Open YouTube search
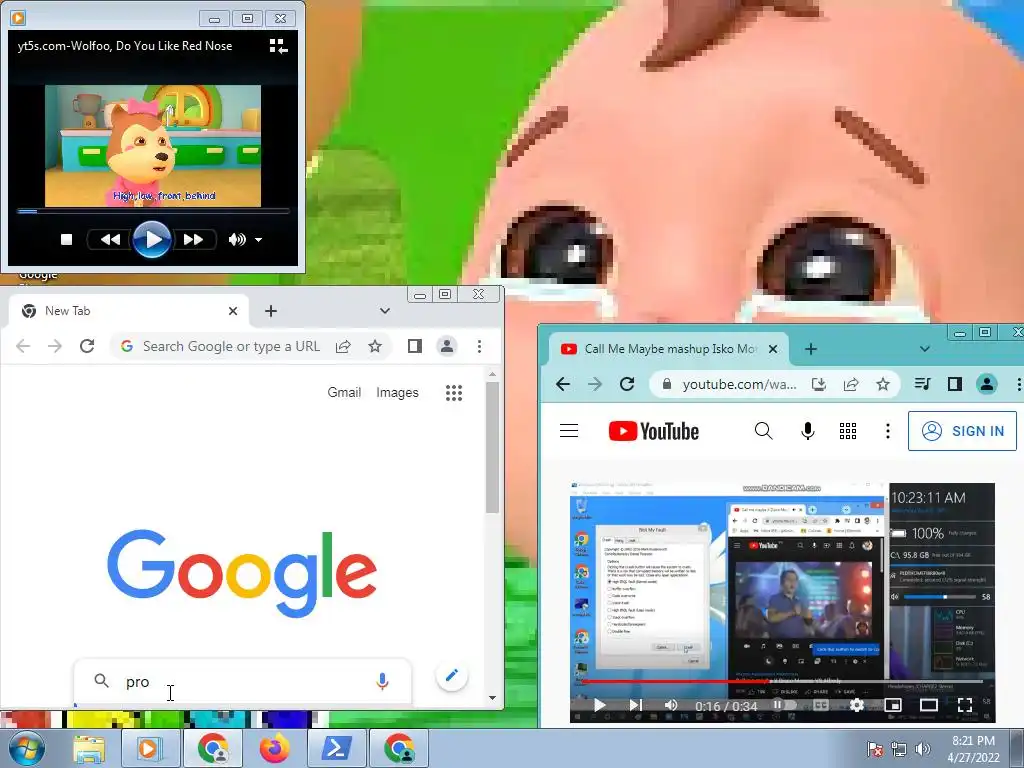Screen dimensions: 1024x768 (x=763, y=431)
